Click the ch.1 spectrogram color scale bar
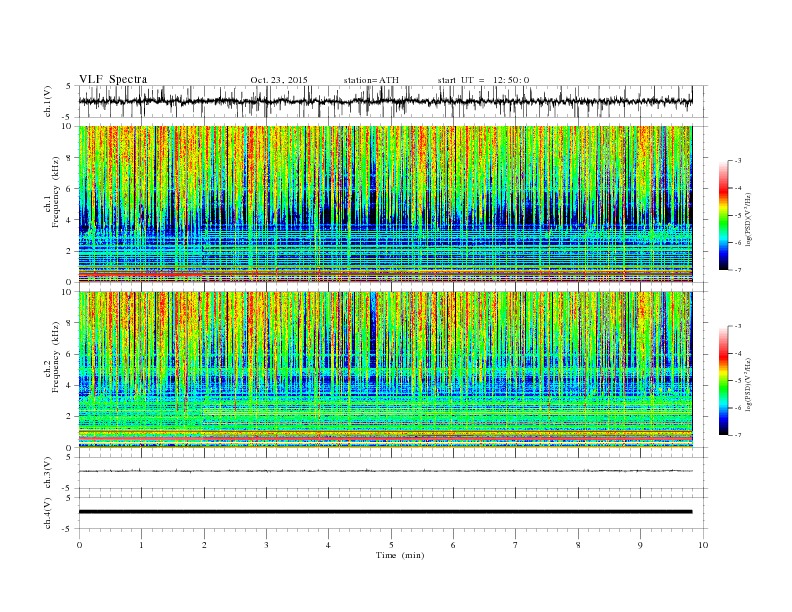Screen dimensions: 792x612 723,216
